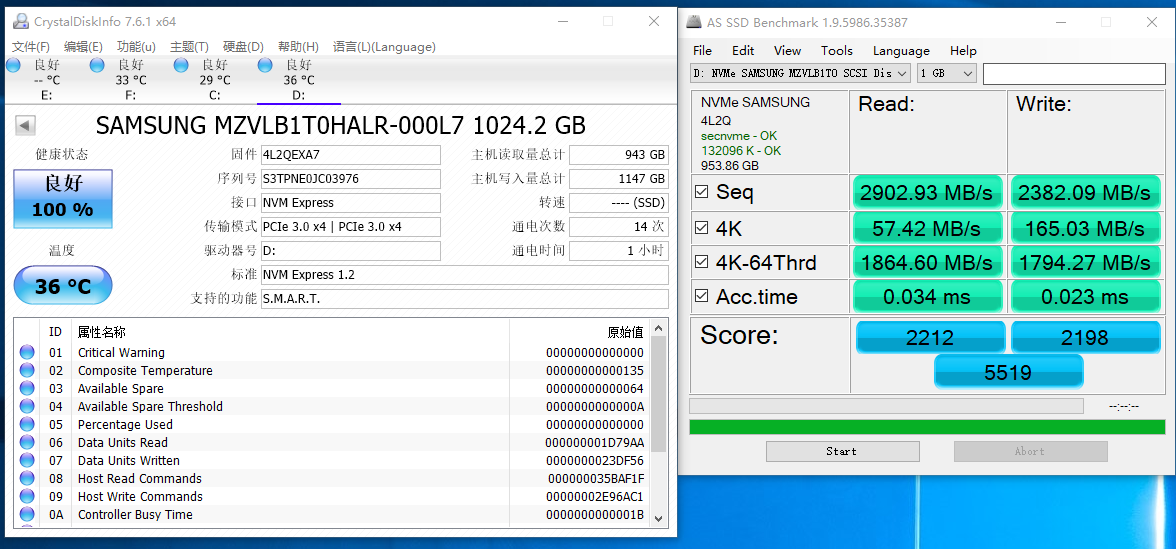The width and height of the screenshot is (1176, 549).
Task: Click status orb for Composite Temperature row
Action: 27,370
